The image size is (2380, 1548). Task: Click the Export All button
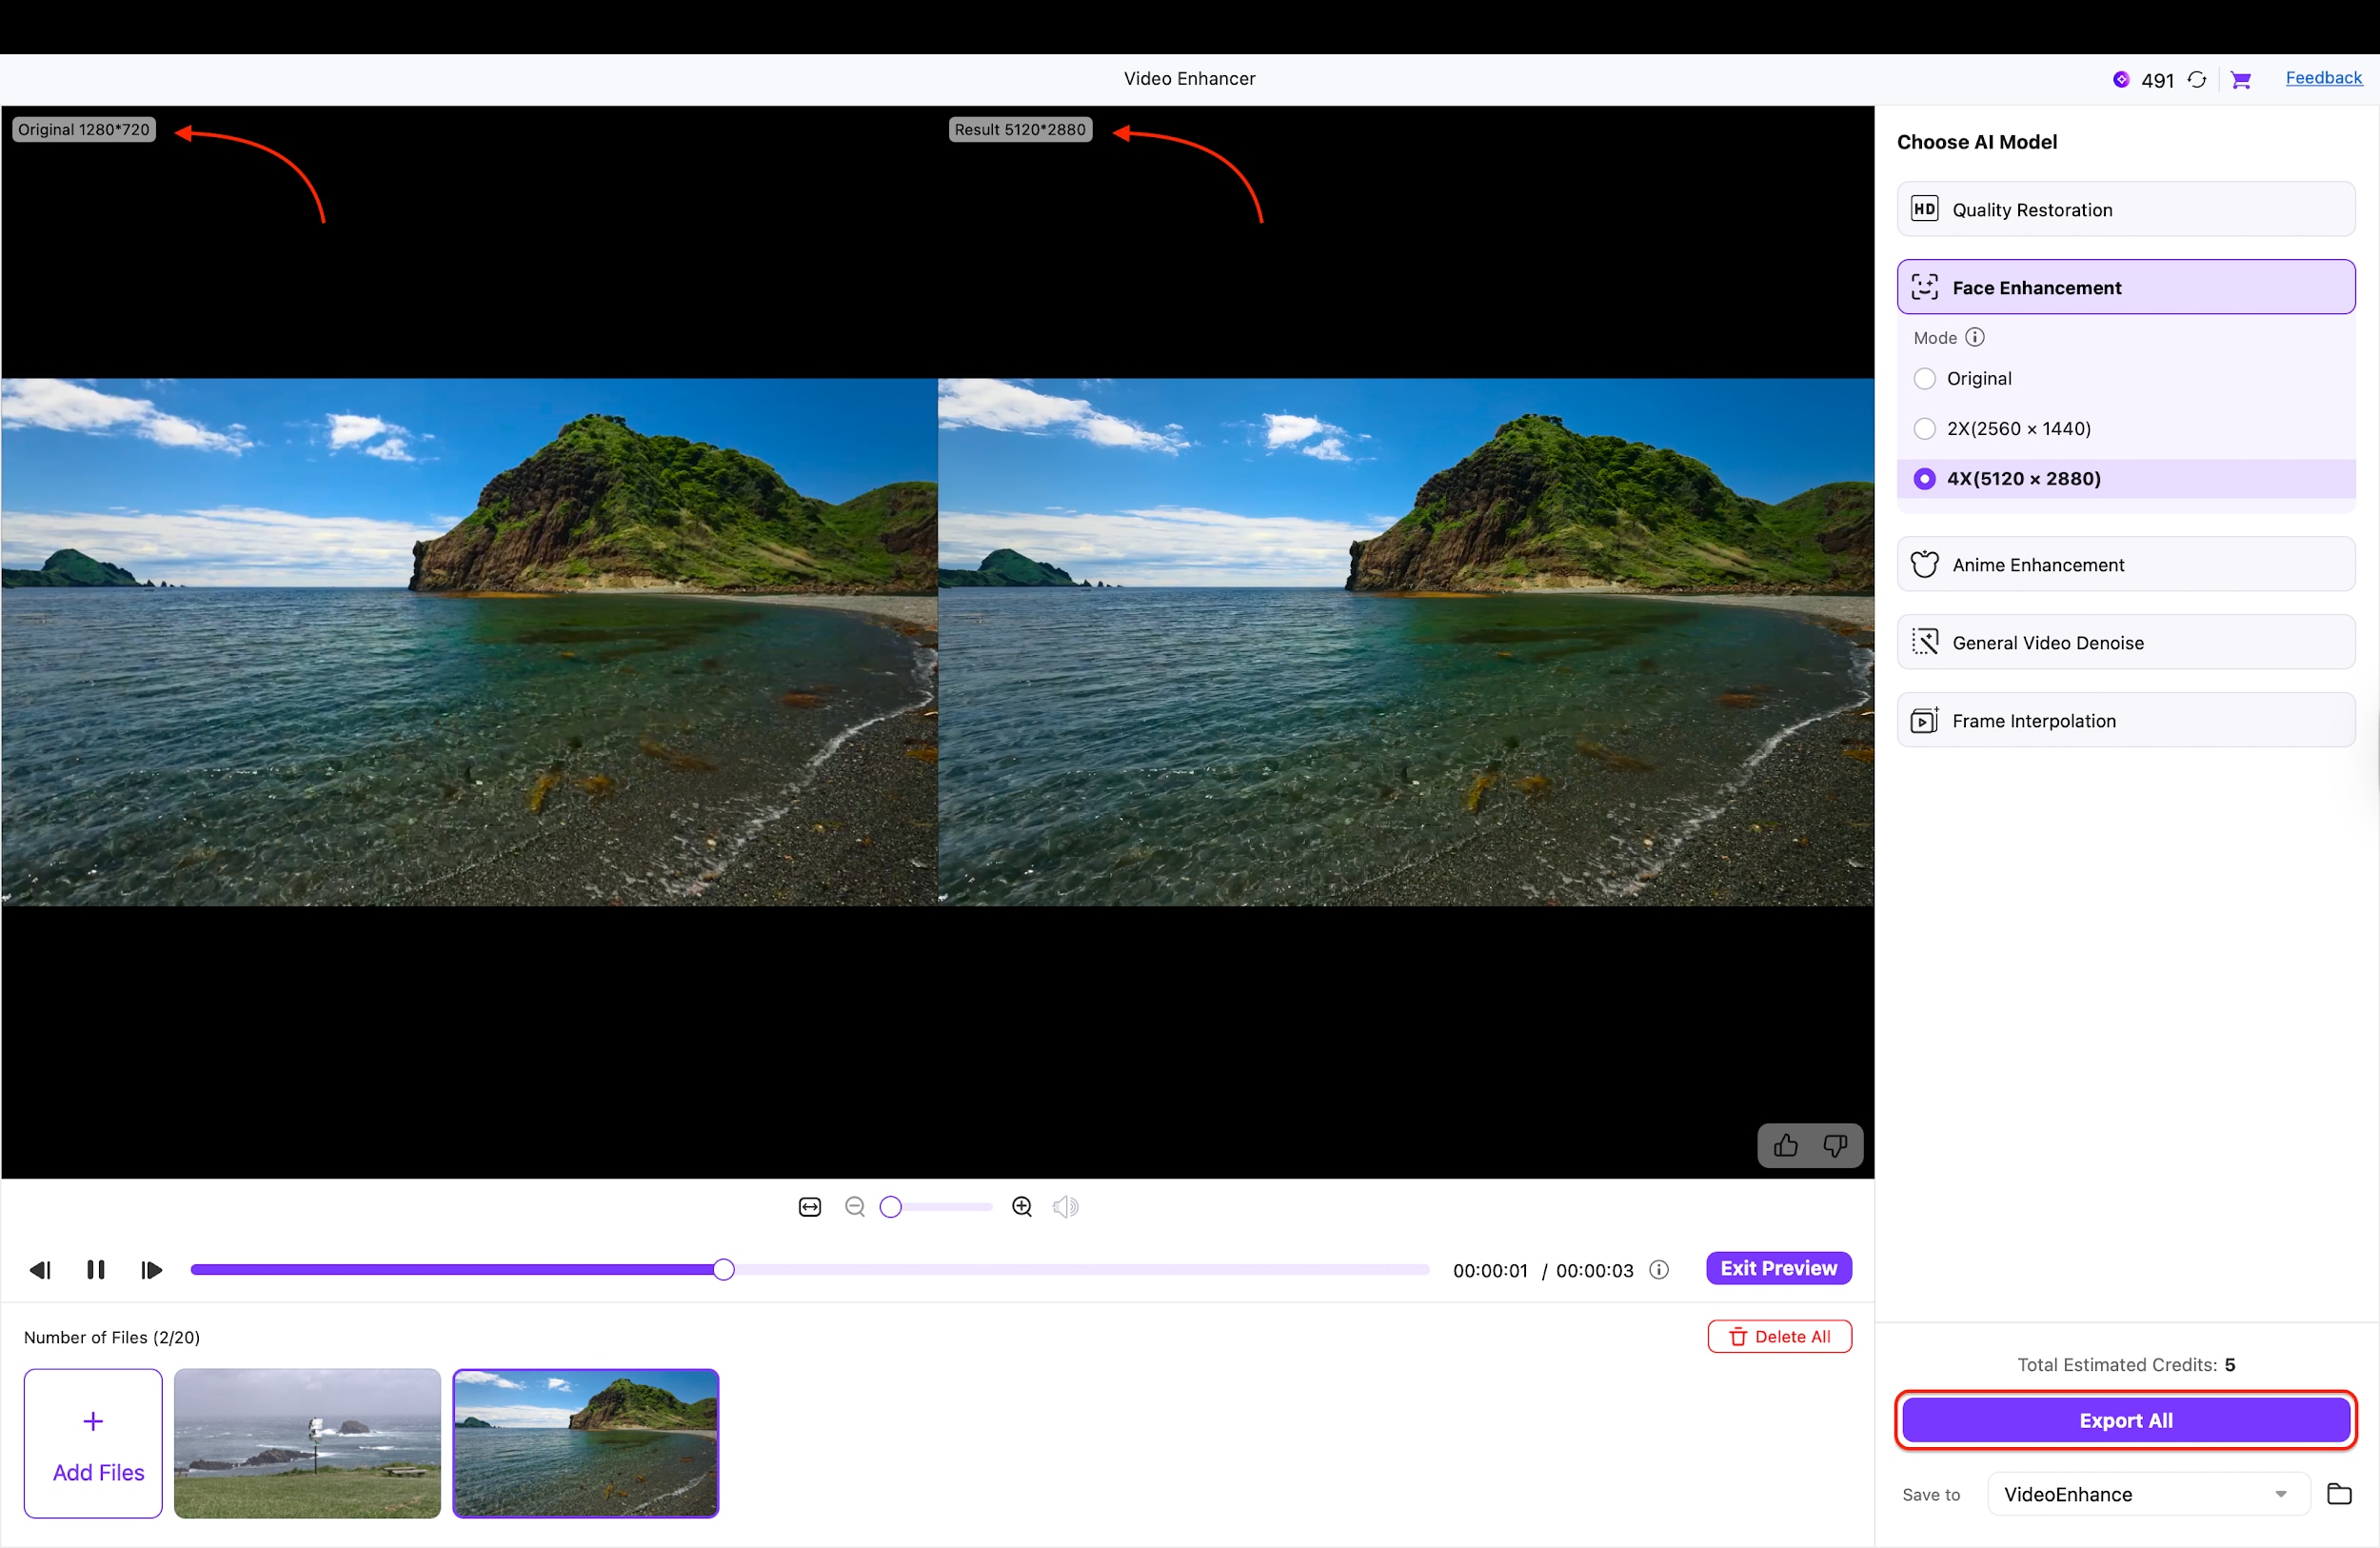pos(2124,1420)
